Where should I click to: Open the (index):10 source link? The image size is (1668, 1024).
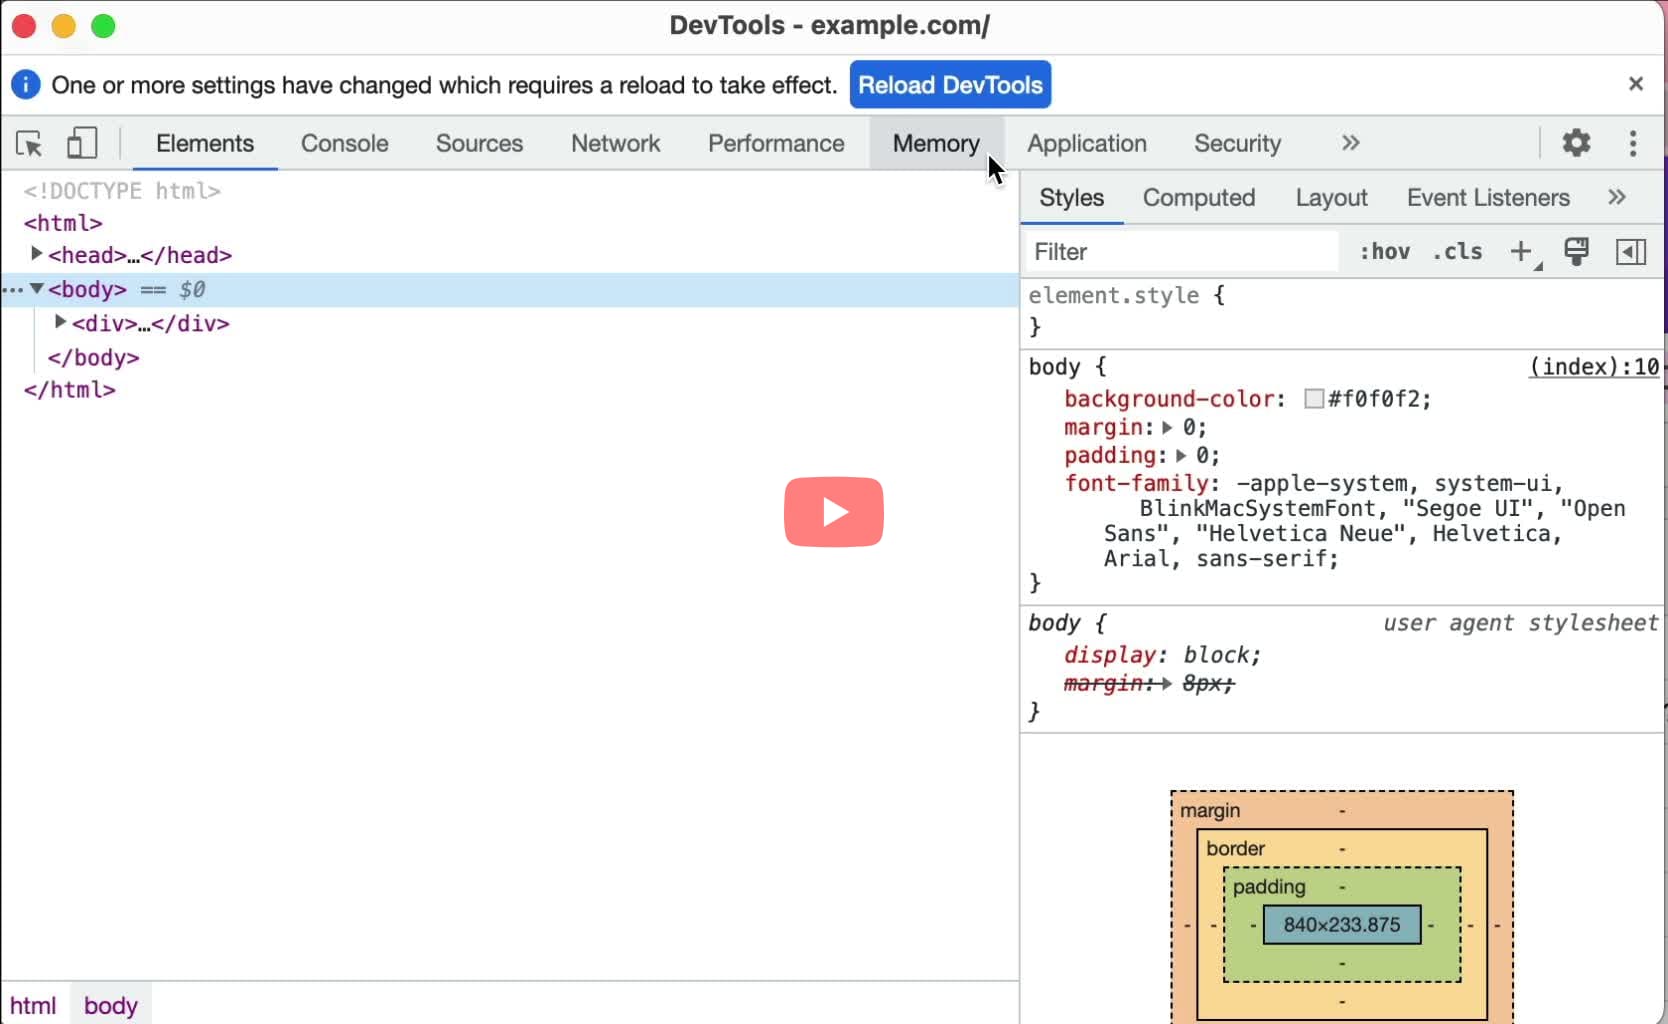pos(1594,367)
